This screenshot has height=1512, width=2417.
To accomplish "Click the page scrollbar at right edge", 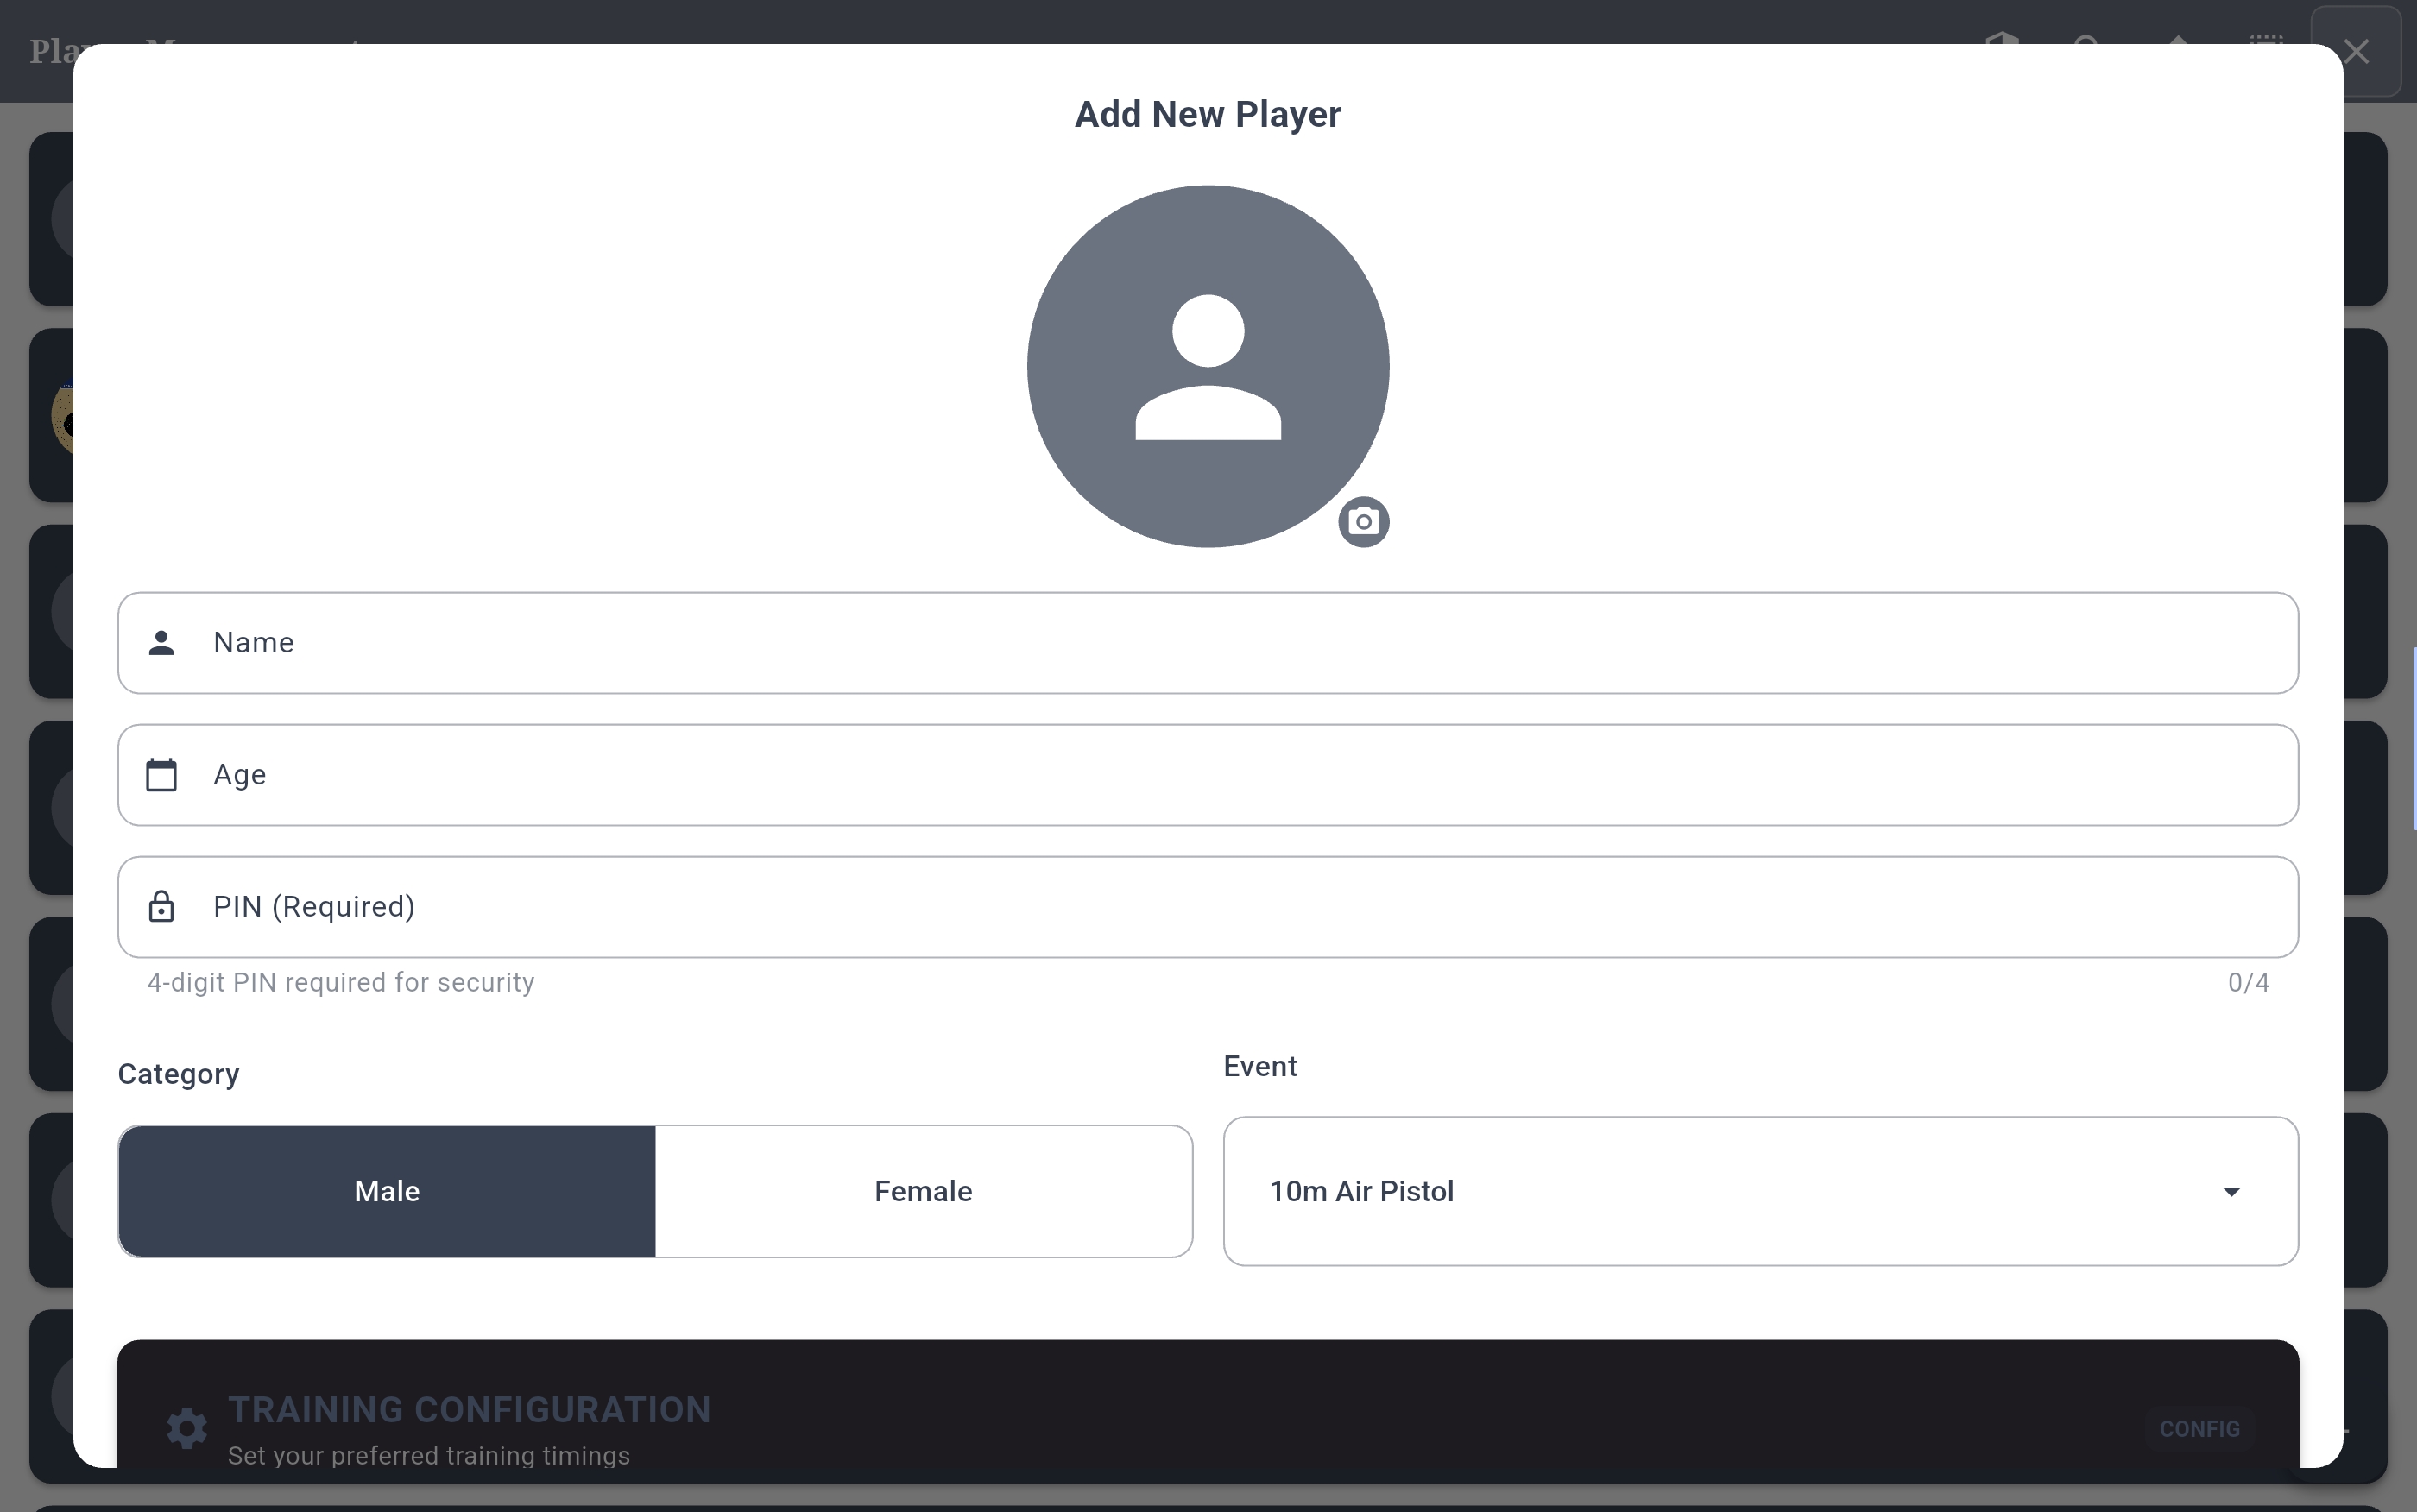I will tap(2413, 738).
